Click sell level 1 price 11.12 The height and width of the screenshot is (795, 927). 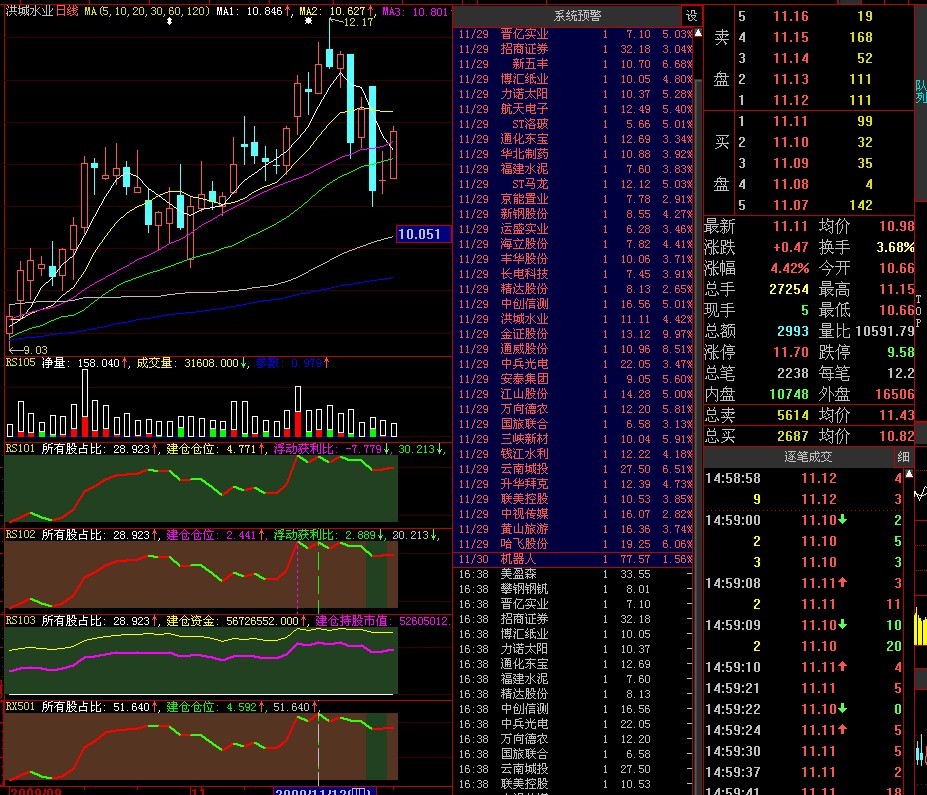click(790, 100)
